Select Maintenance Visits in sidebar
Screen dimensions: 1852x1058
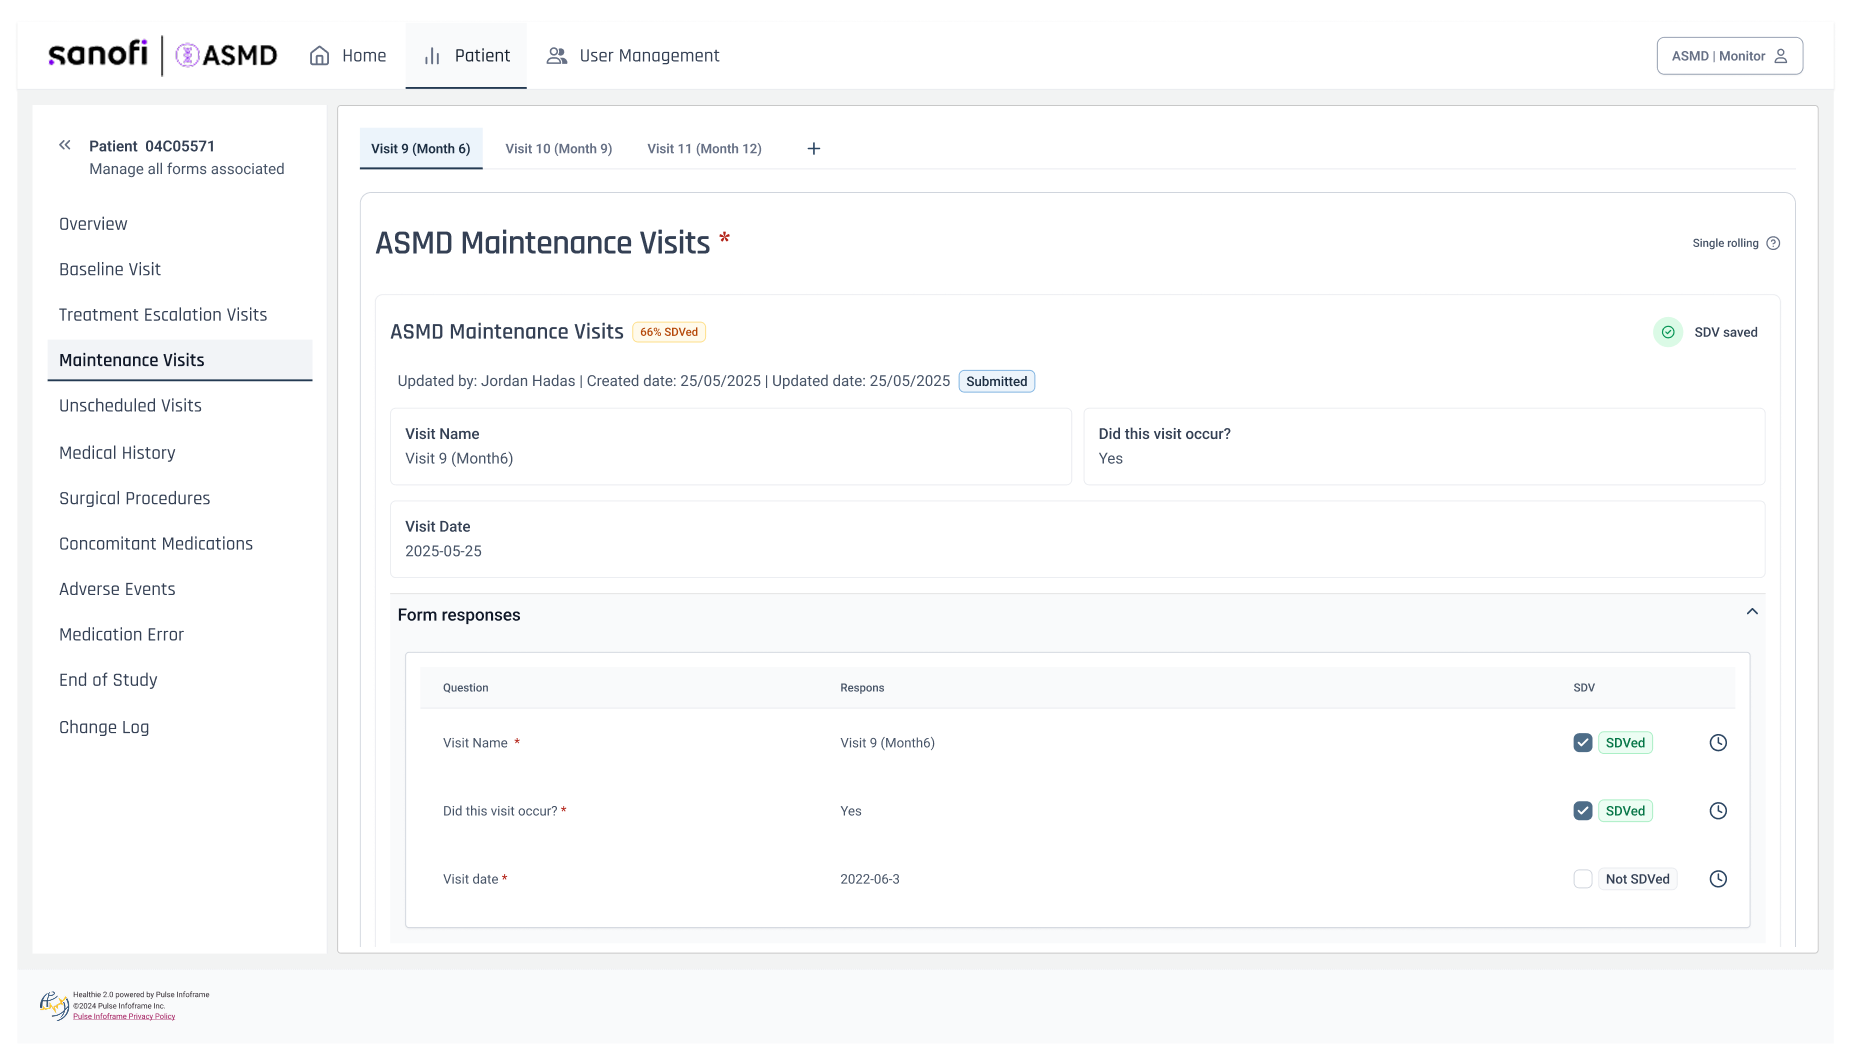(180, 360)
